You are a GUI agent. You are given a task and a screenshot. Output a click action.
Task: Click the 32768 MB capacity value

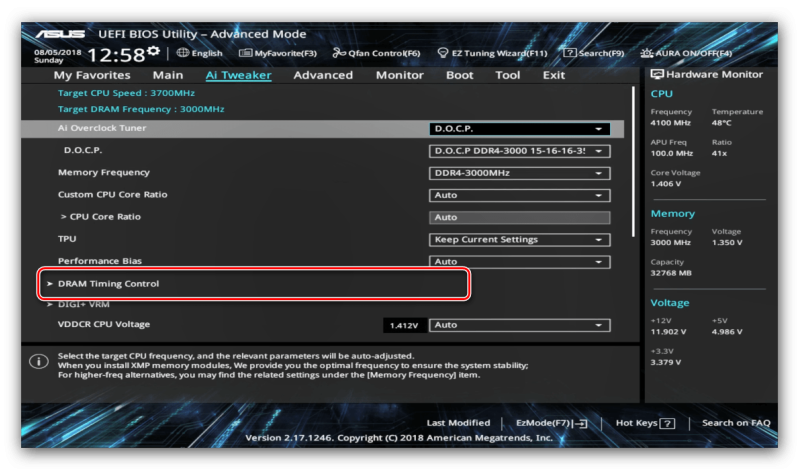point(671,273)
